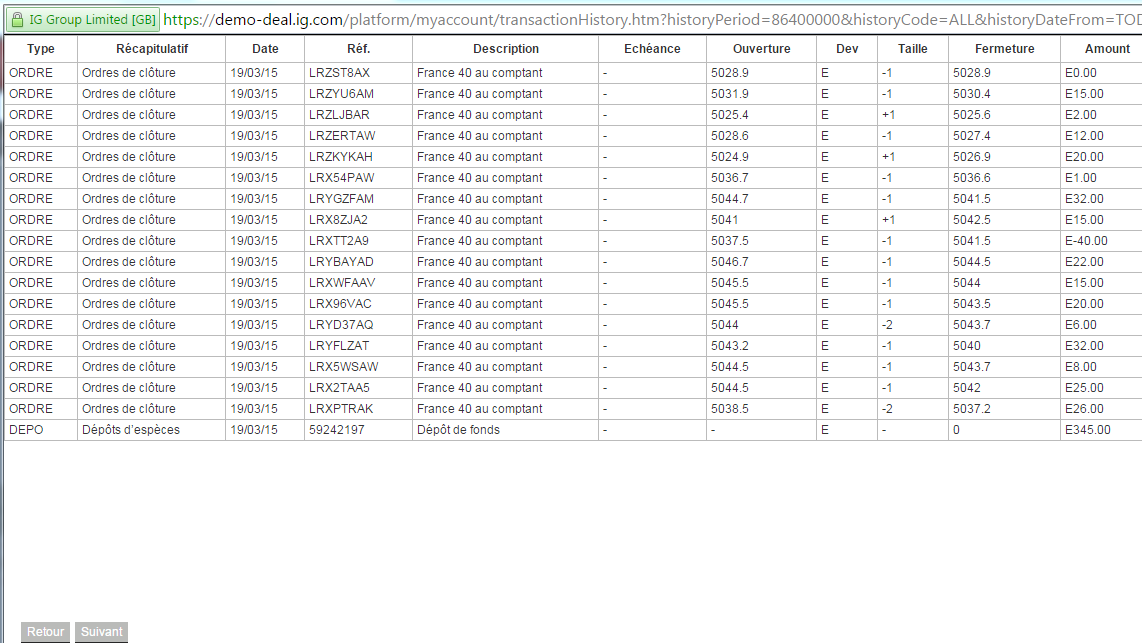Click the demo-deal.ig.com URL address field
Screen dimensions: 1142x643
652,20
